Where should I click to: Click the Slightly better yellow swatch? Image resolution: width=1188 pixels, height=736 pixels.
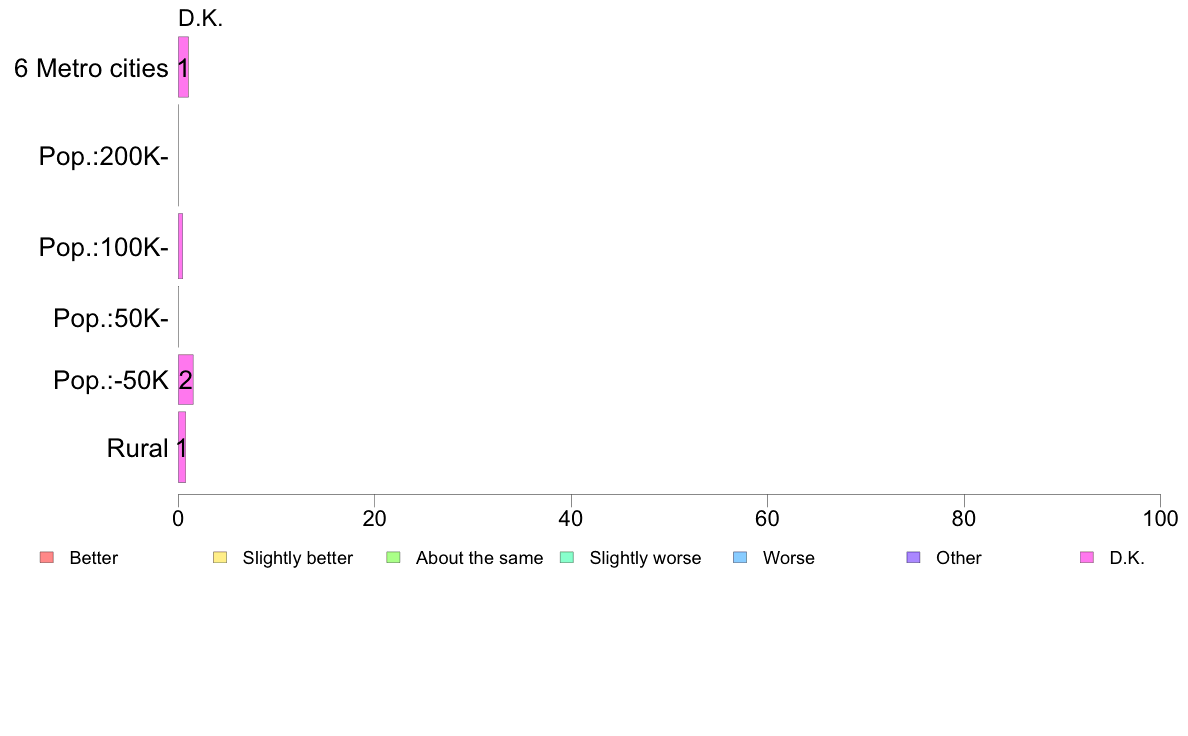220,557
